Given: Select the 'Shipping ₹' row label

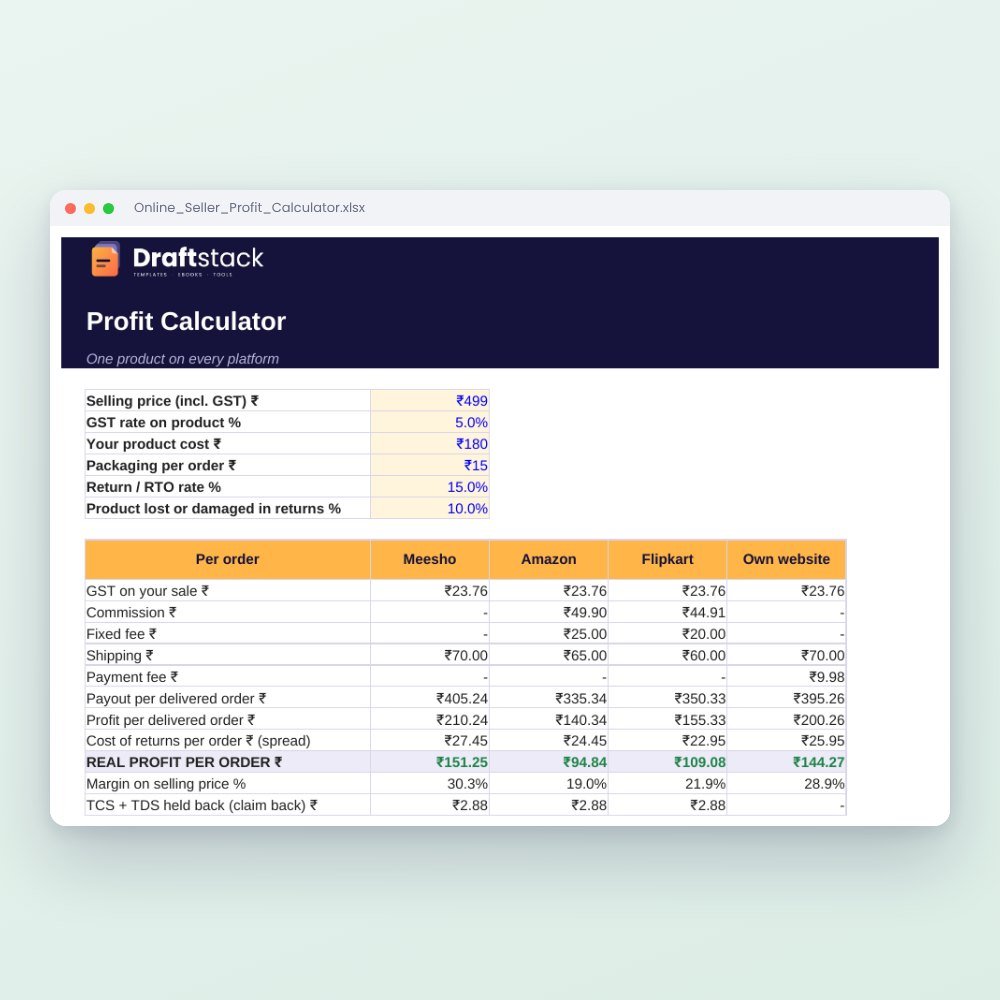Looking at the screenshot, I should click(x=120, y=656).
